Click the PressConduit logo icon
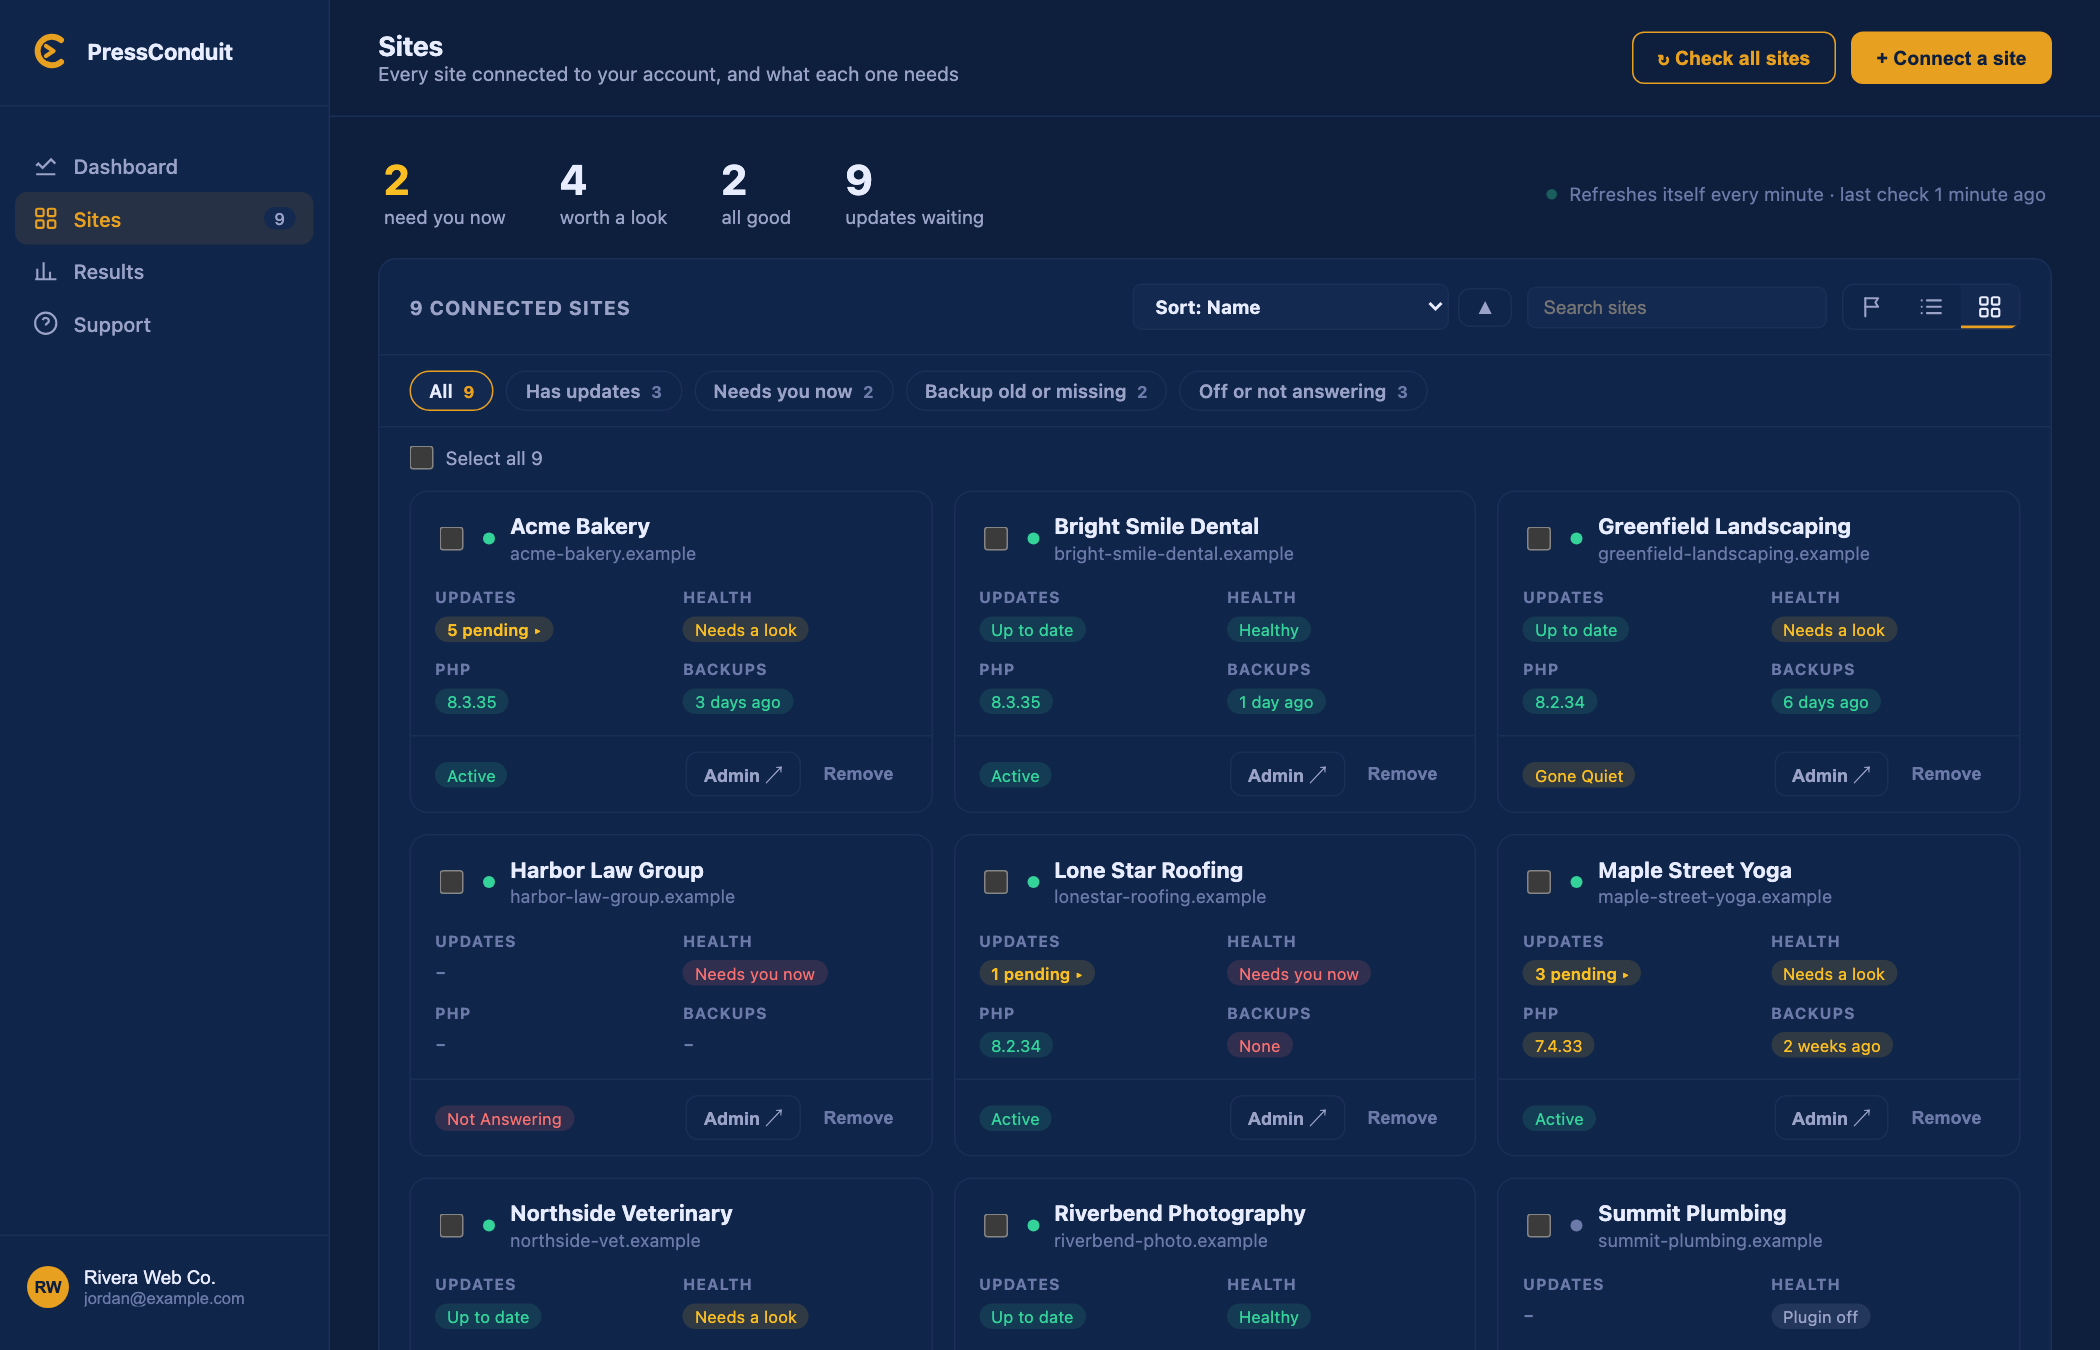The image size is (2100, 1350). coord(50,52)
